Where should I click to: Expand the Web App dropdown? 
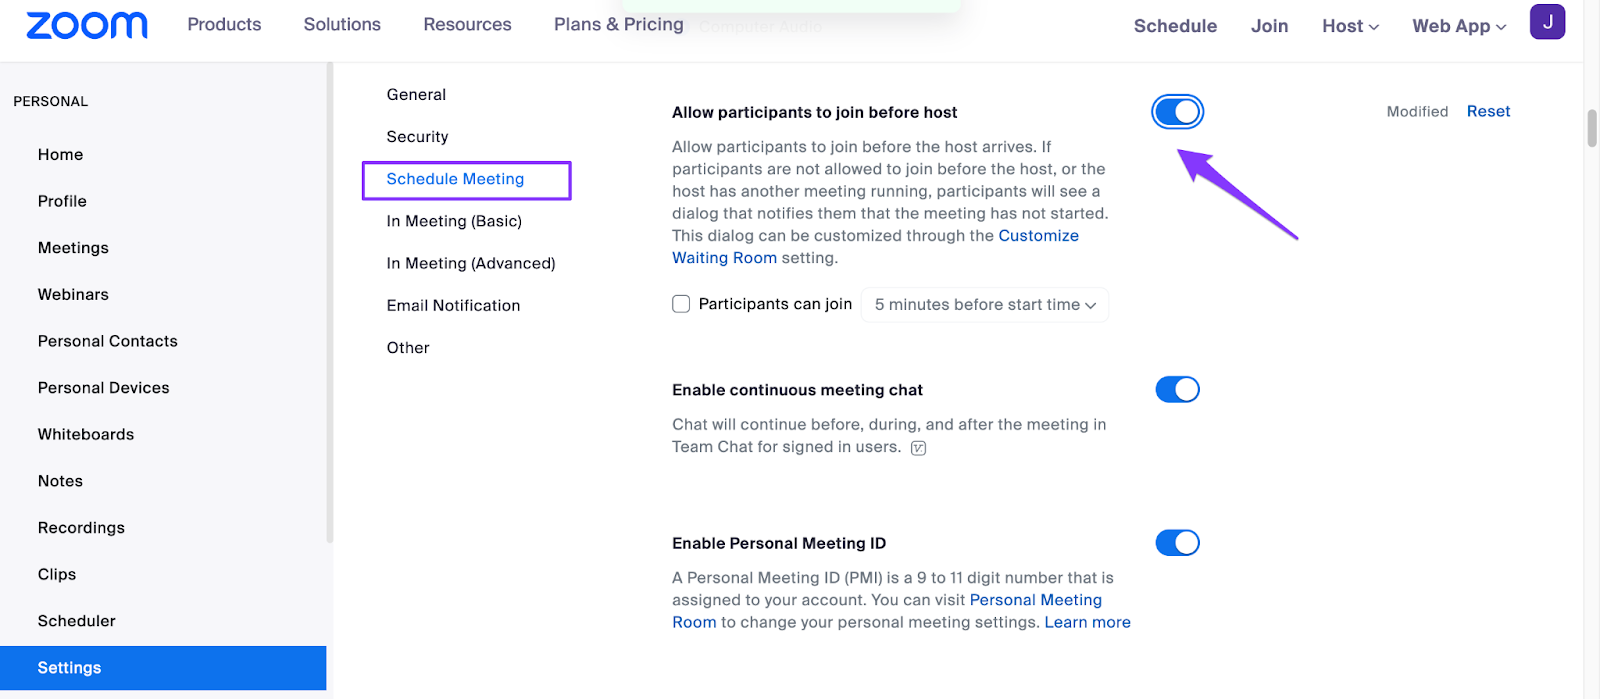click(x=1458, y=26)
